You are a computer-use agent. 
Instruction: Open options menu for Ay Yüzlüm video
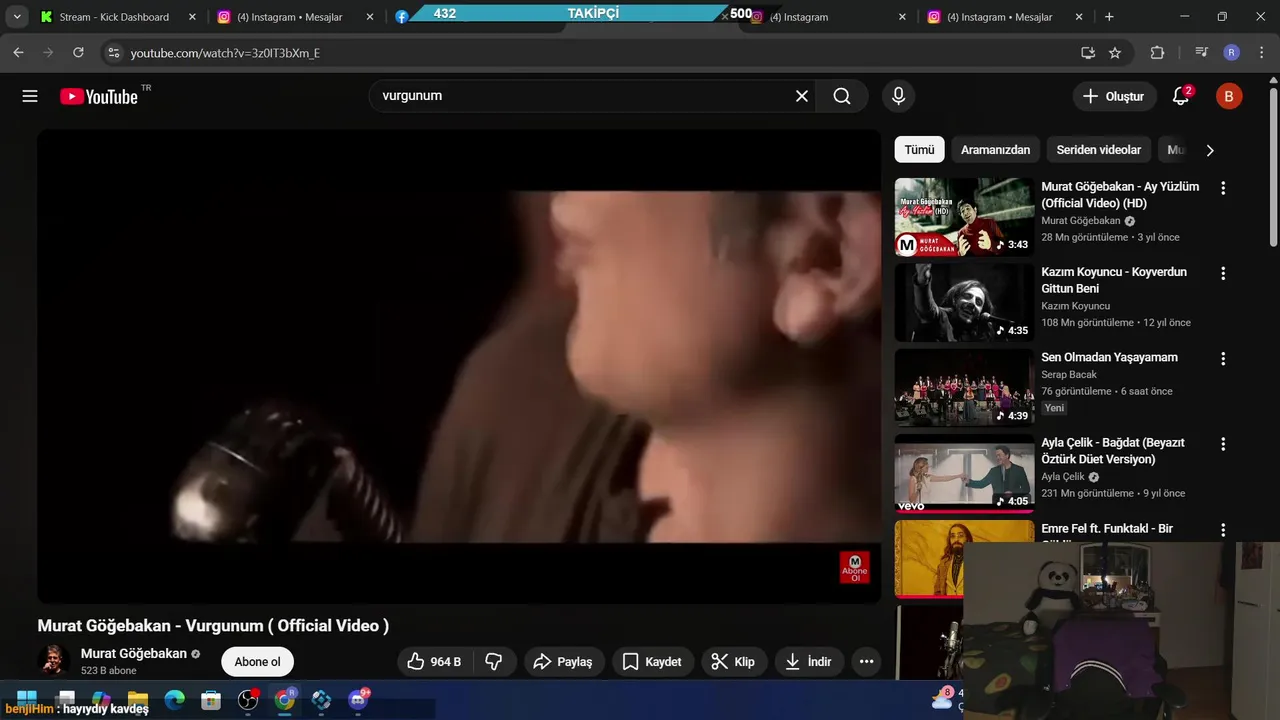[x=1222, y=188]
